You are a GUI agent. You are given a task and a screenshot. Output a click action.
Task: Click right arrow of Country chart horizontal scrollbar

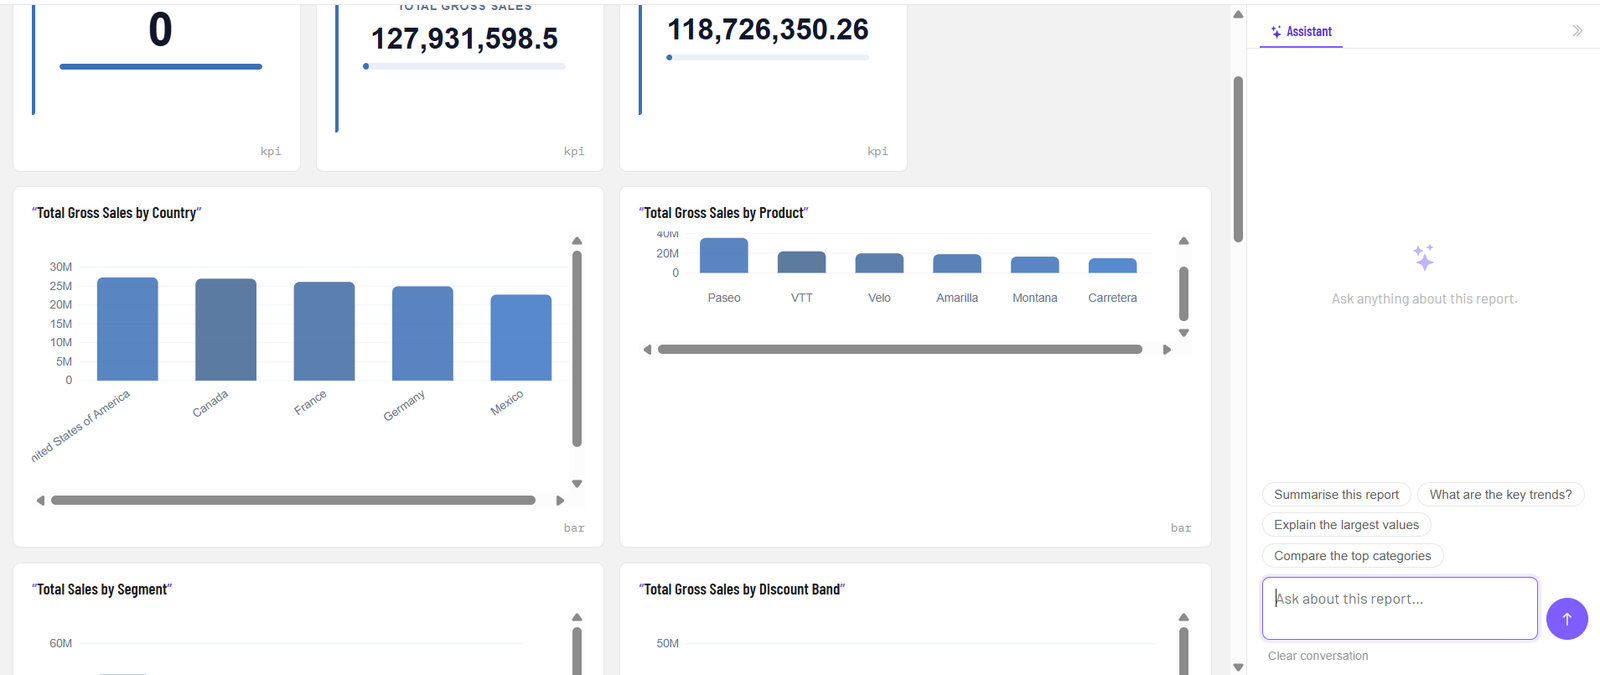(x=560, y=500)
